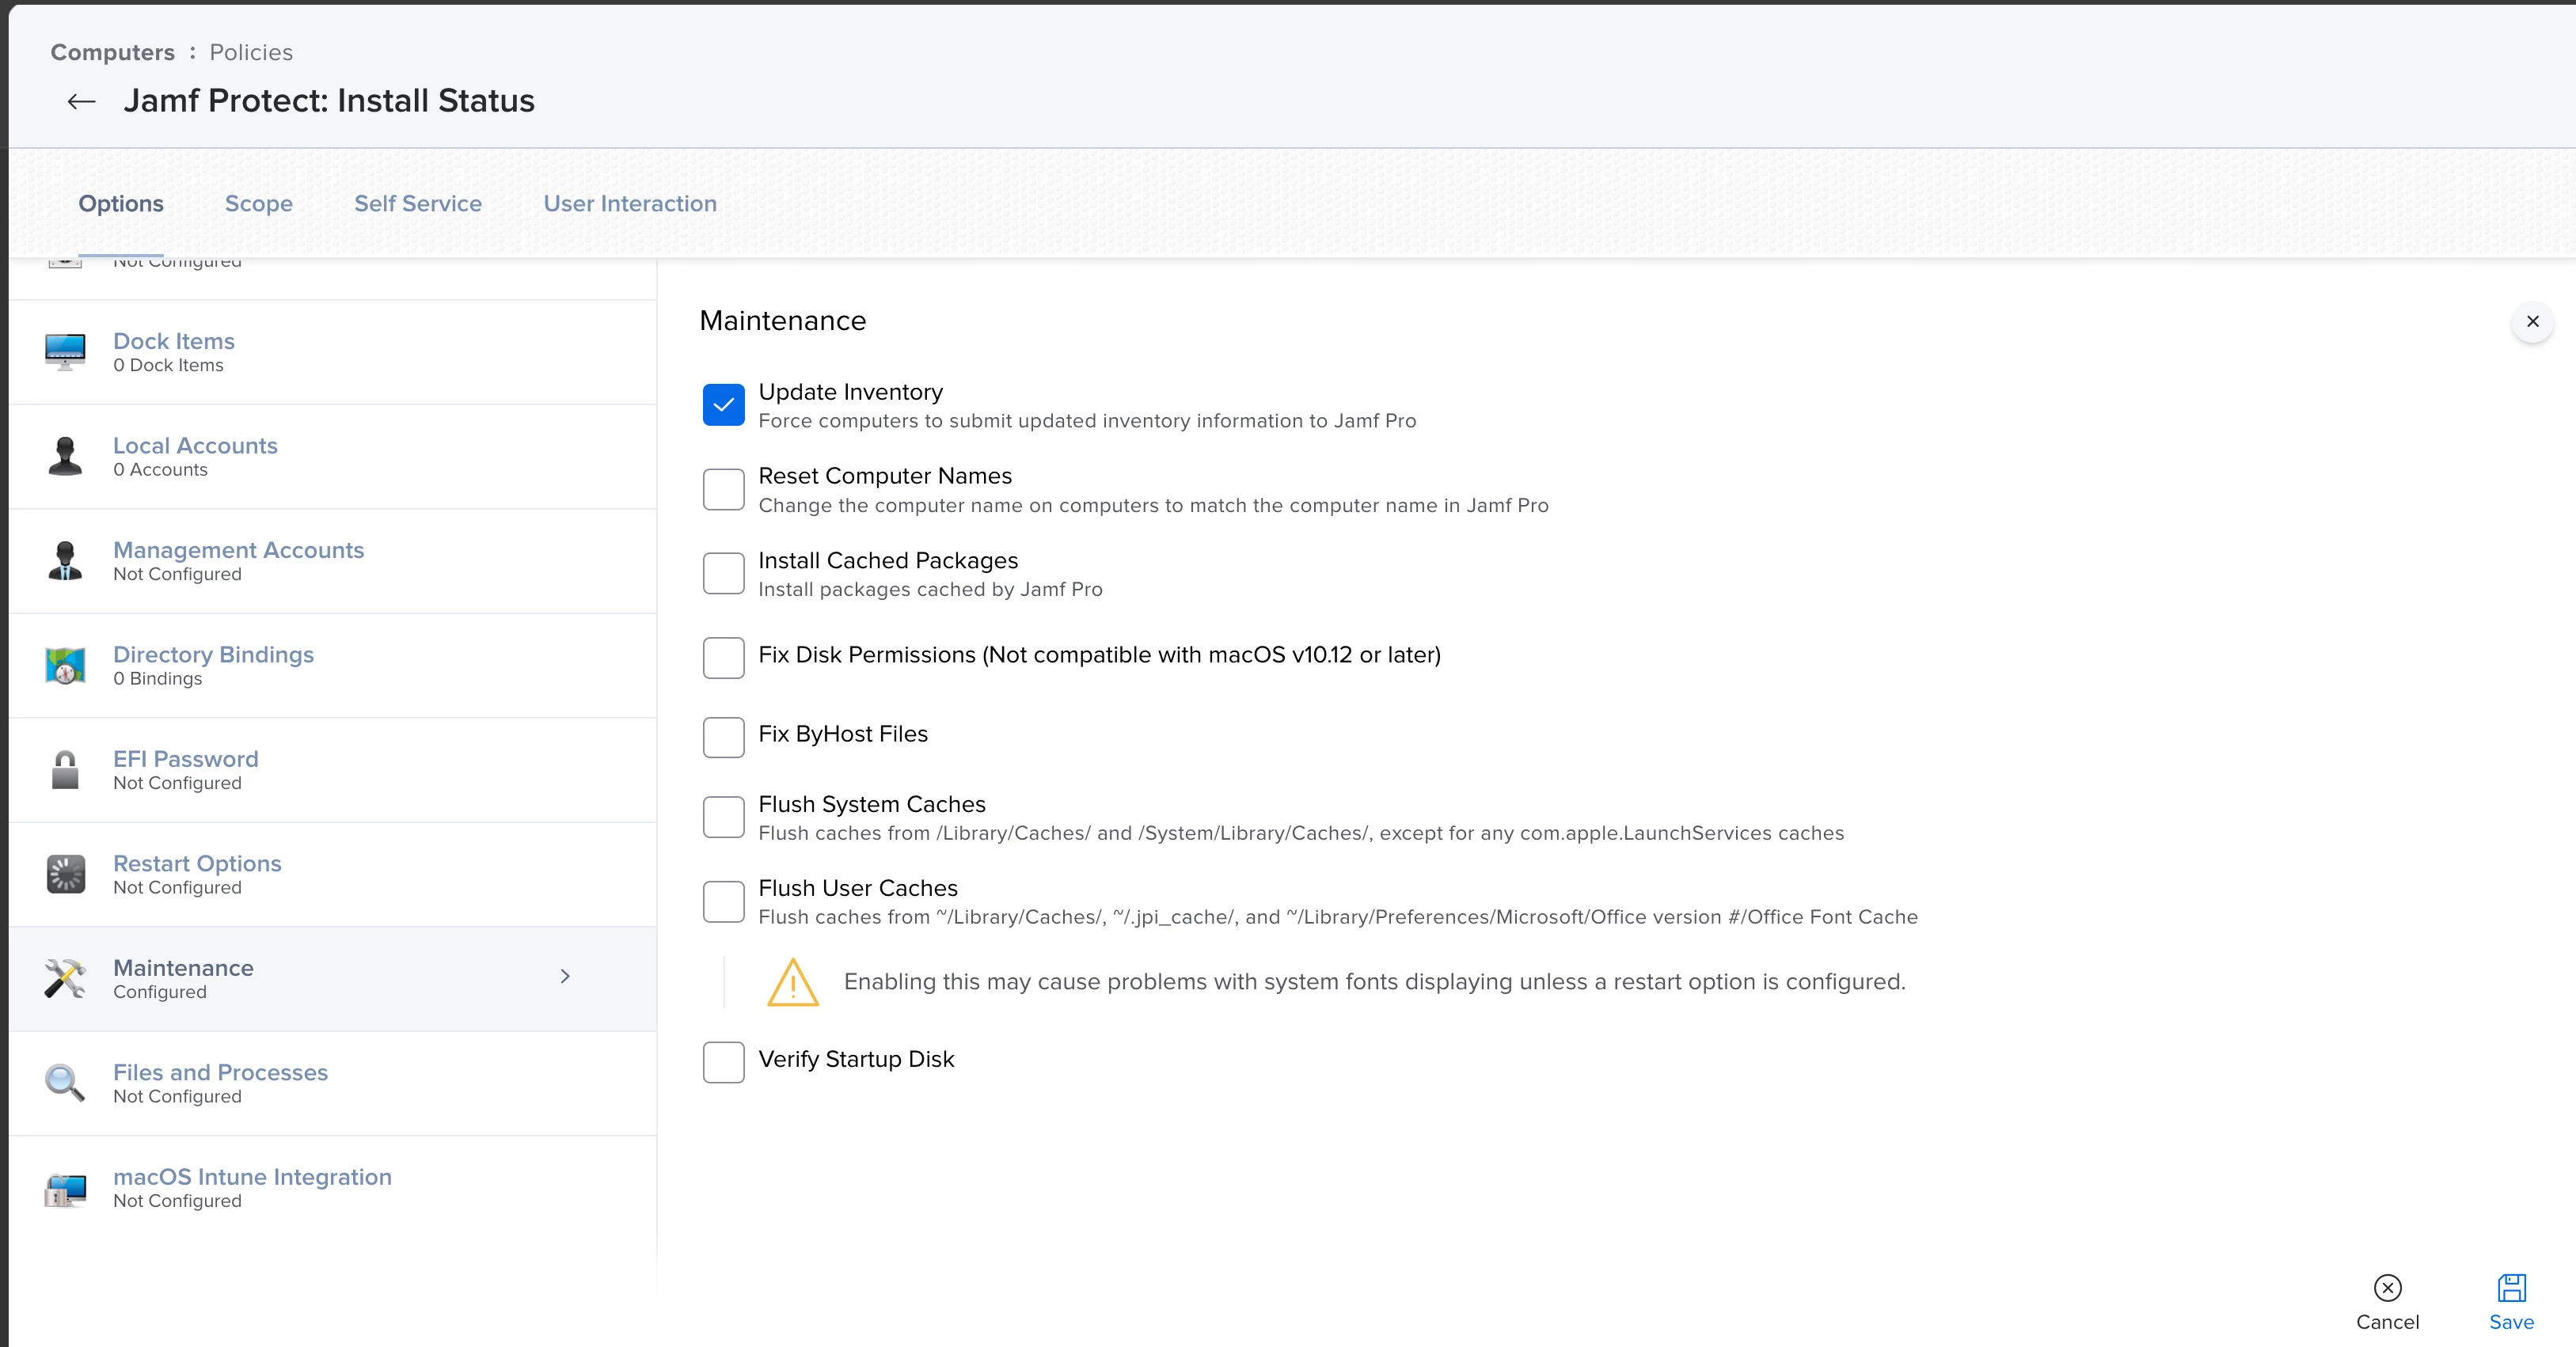This screenshot has height=1347, width=2576.
Task: Expand Maintenance row chevron arrow
Action: click(565, 976)
